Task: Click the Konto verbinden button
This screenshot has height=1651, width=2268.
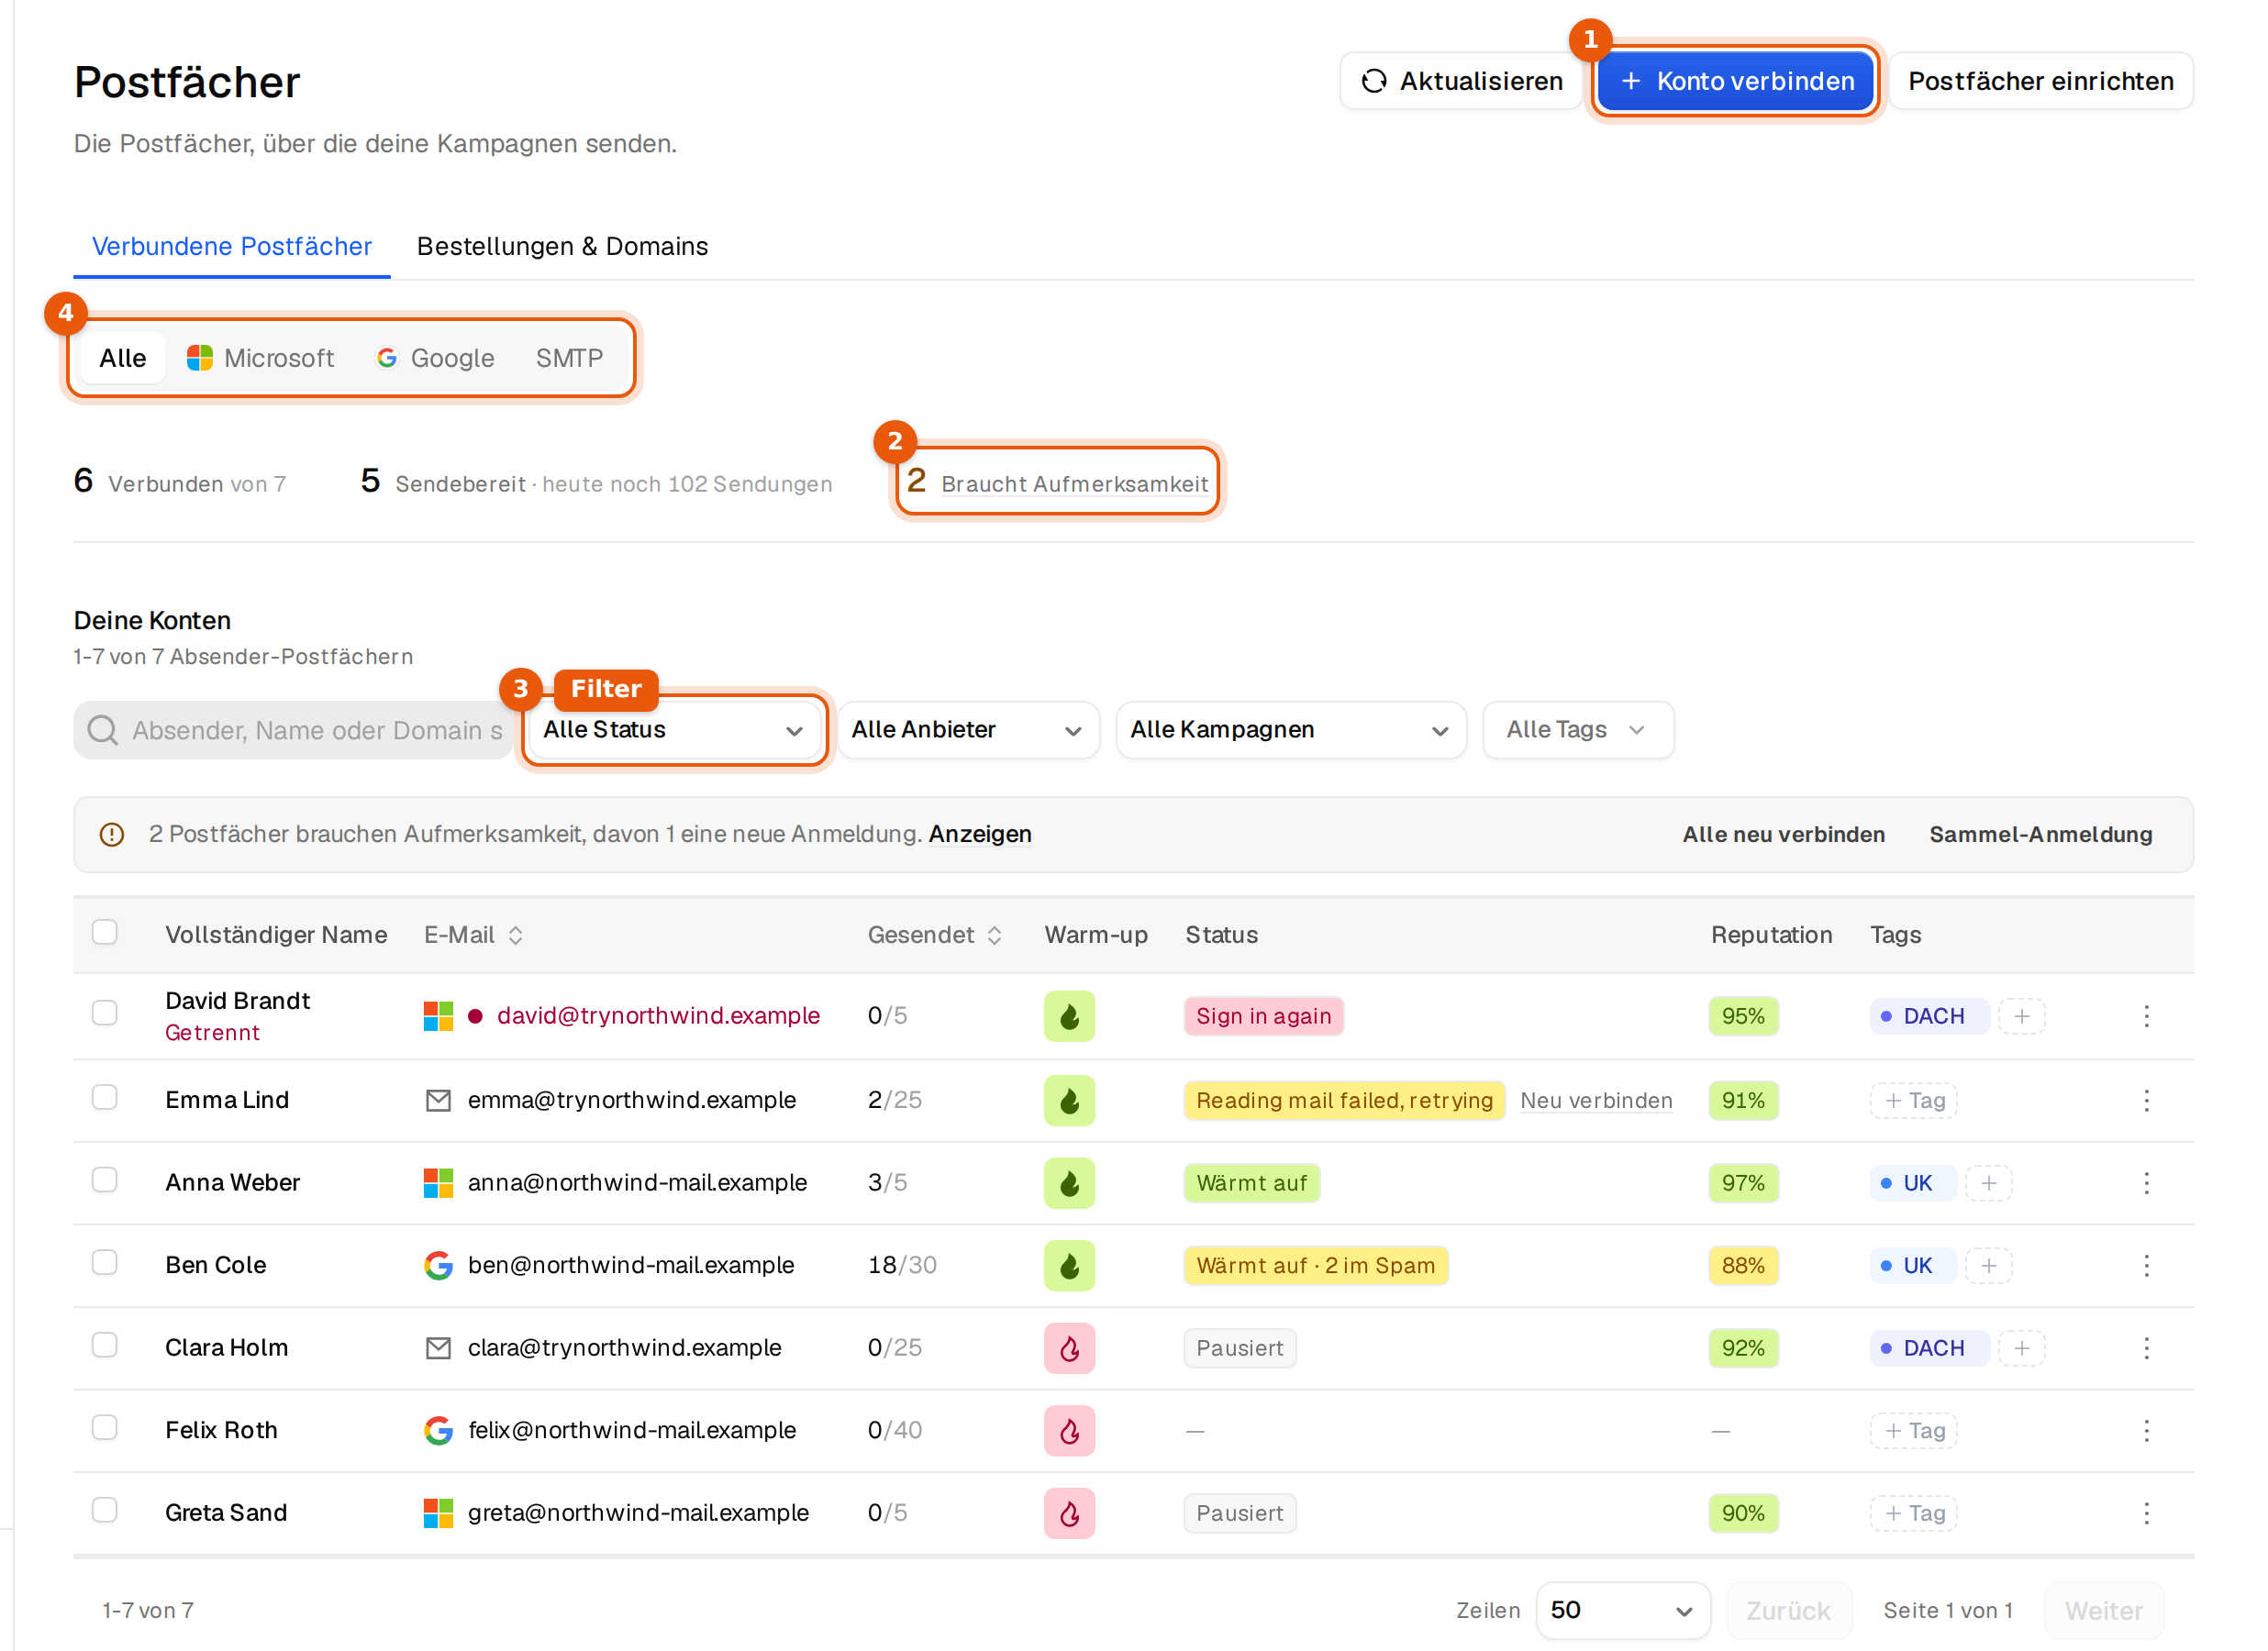Action: (x=1735, y=81)
